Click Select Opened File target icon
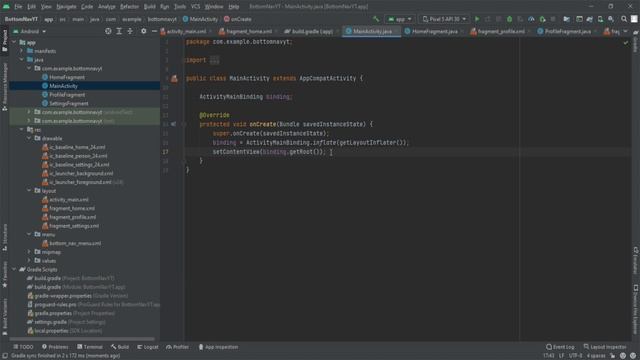This screenshot has width=640, height=360. pos(108,31)
